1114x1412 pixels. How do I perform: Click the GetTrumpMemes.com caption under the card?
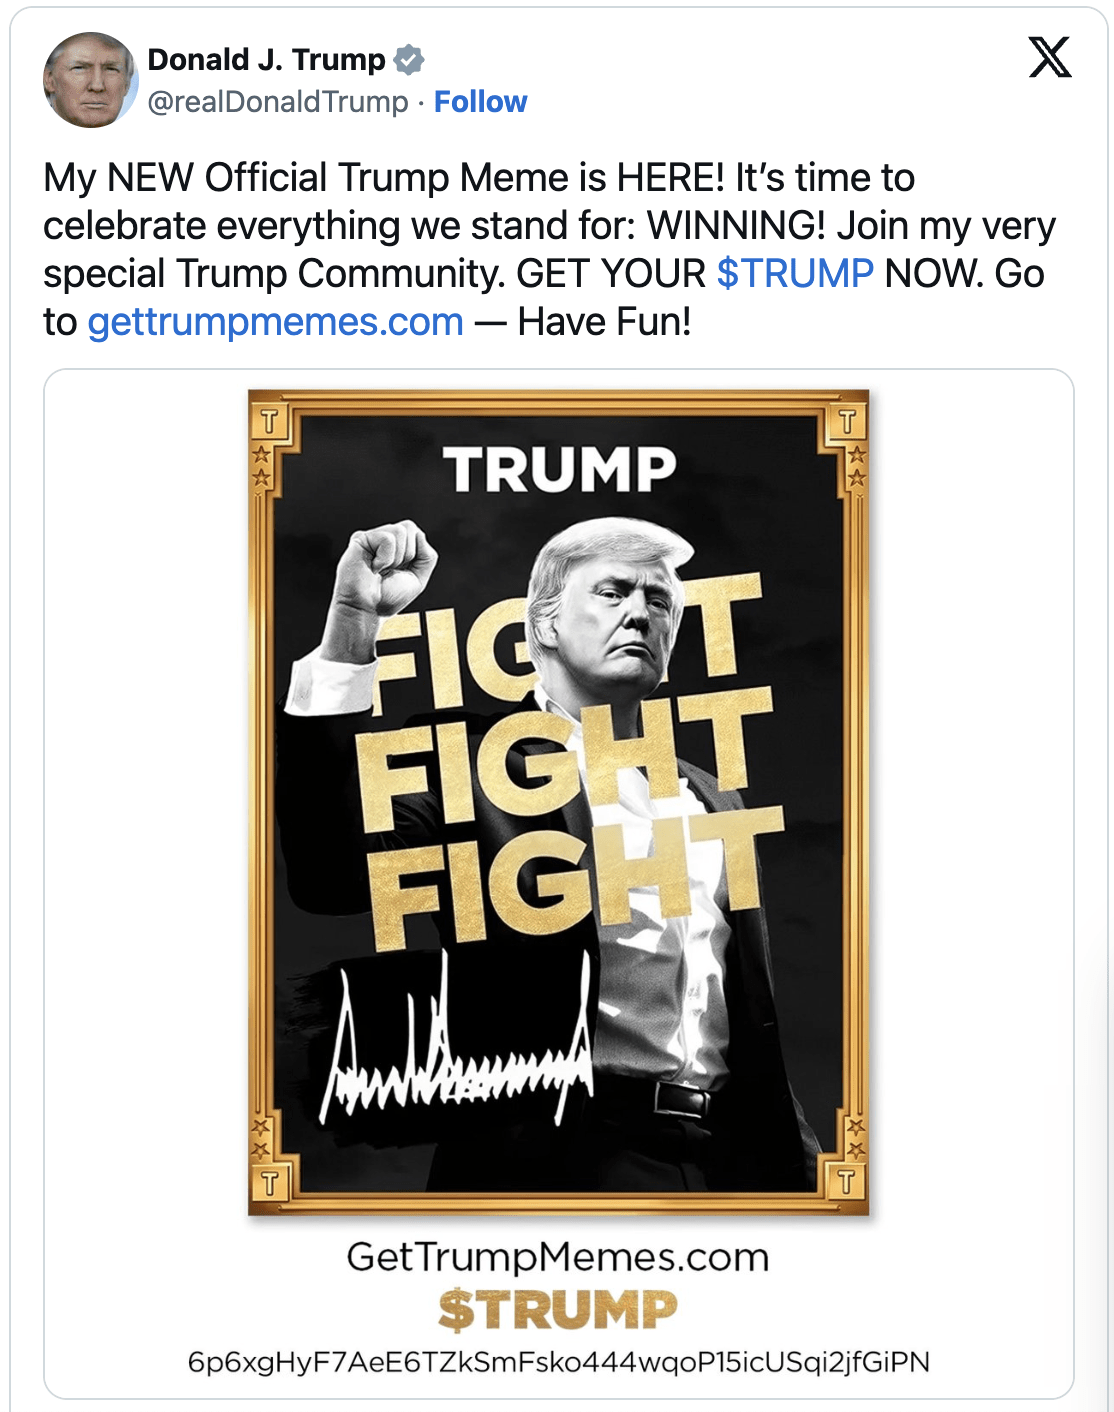(558, 1257)
